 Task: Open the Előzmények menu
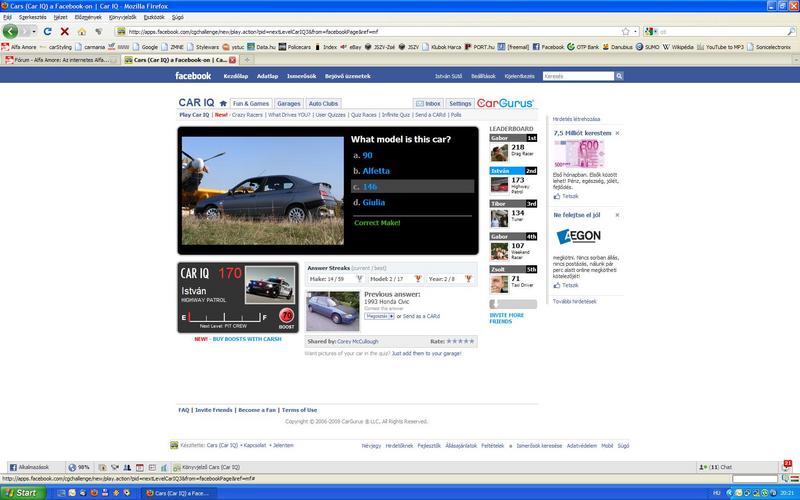(88, 17)
